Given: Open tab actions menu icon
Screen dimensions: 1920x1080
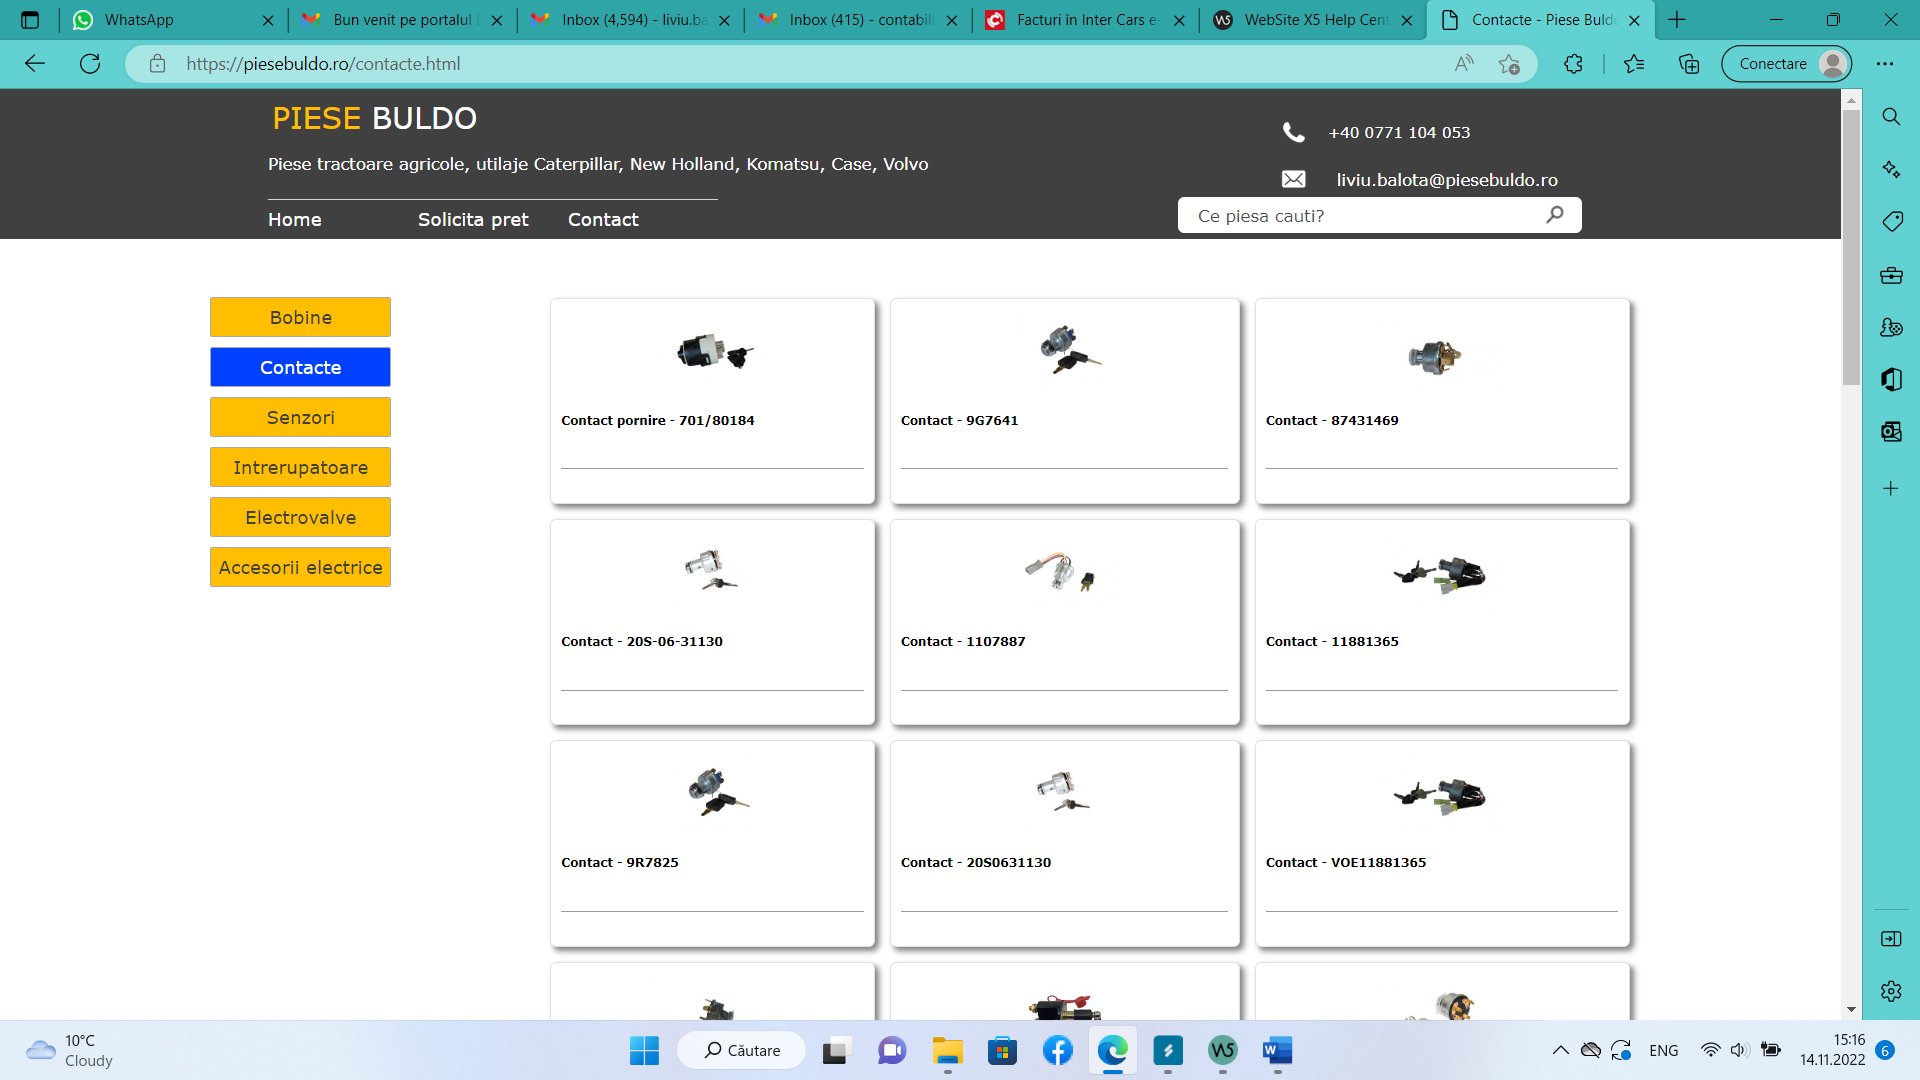Looking at the screenshot, I should coord(30,20).
